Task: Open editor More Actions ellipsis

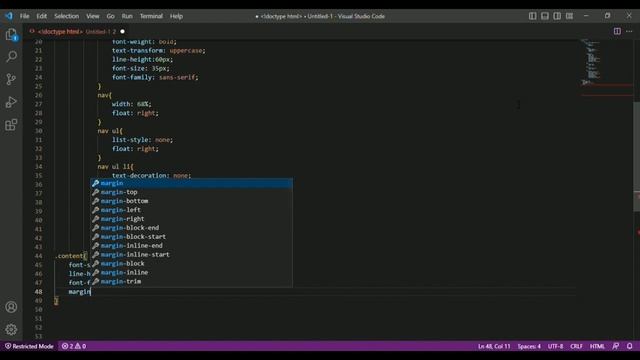Action: pos(629,31)
